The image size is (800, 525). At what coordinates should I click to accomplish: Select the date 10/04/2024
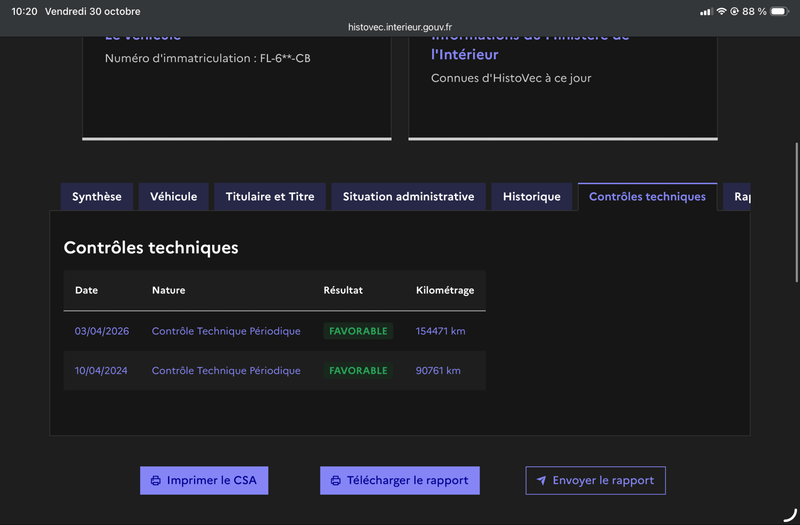[101, 371]
